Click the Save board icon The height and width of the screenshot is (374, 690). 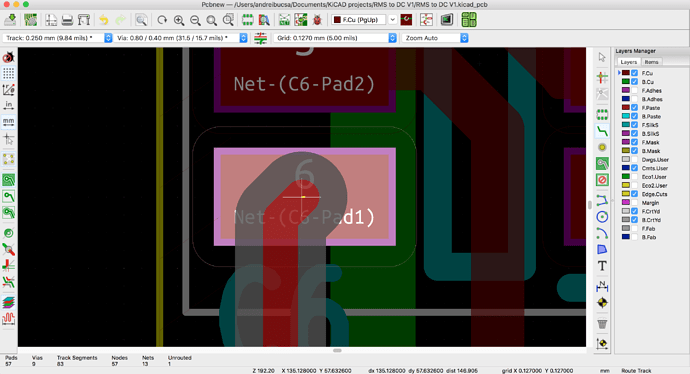pos(10,20)
